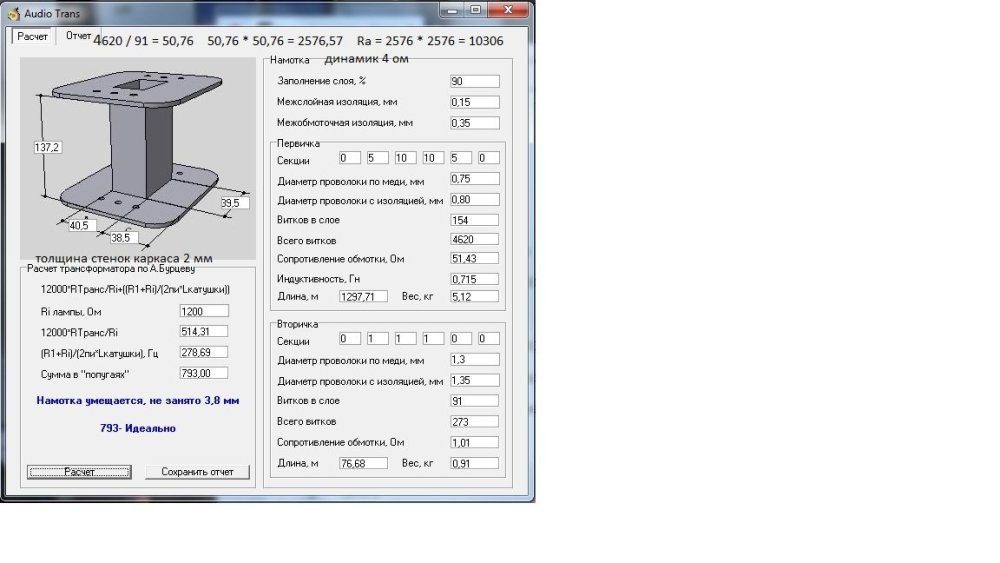This screenshot has height=563, width=1000.
Task: Select the first Первичка section box
Action: 349,158
